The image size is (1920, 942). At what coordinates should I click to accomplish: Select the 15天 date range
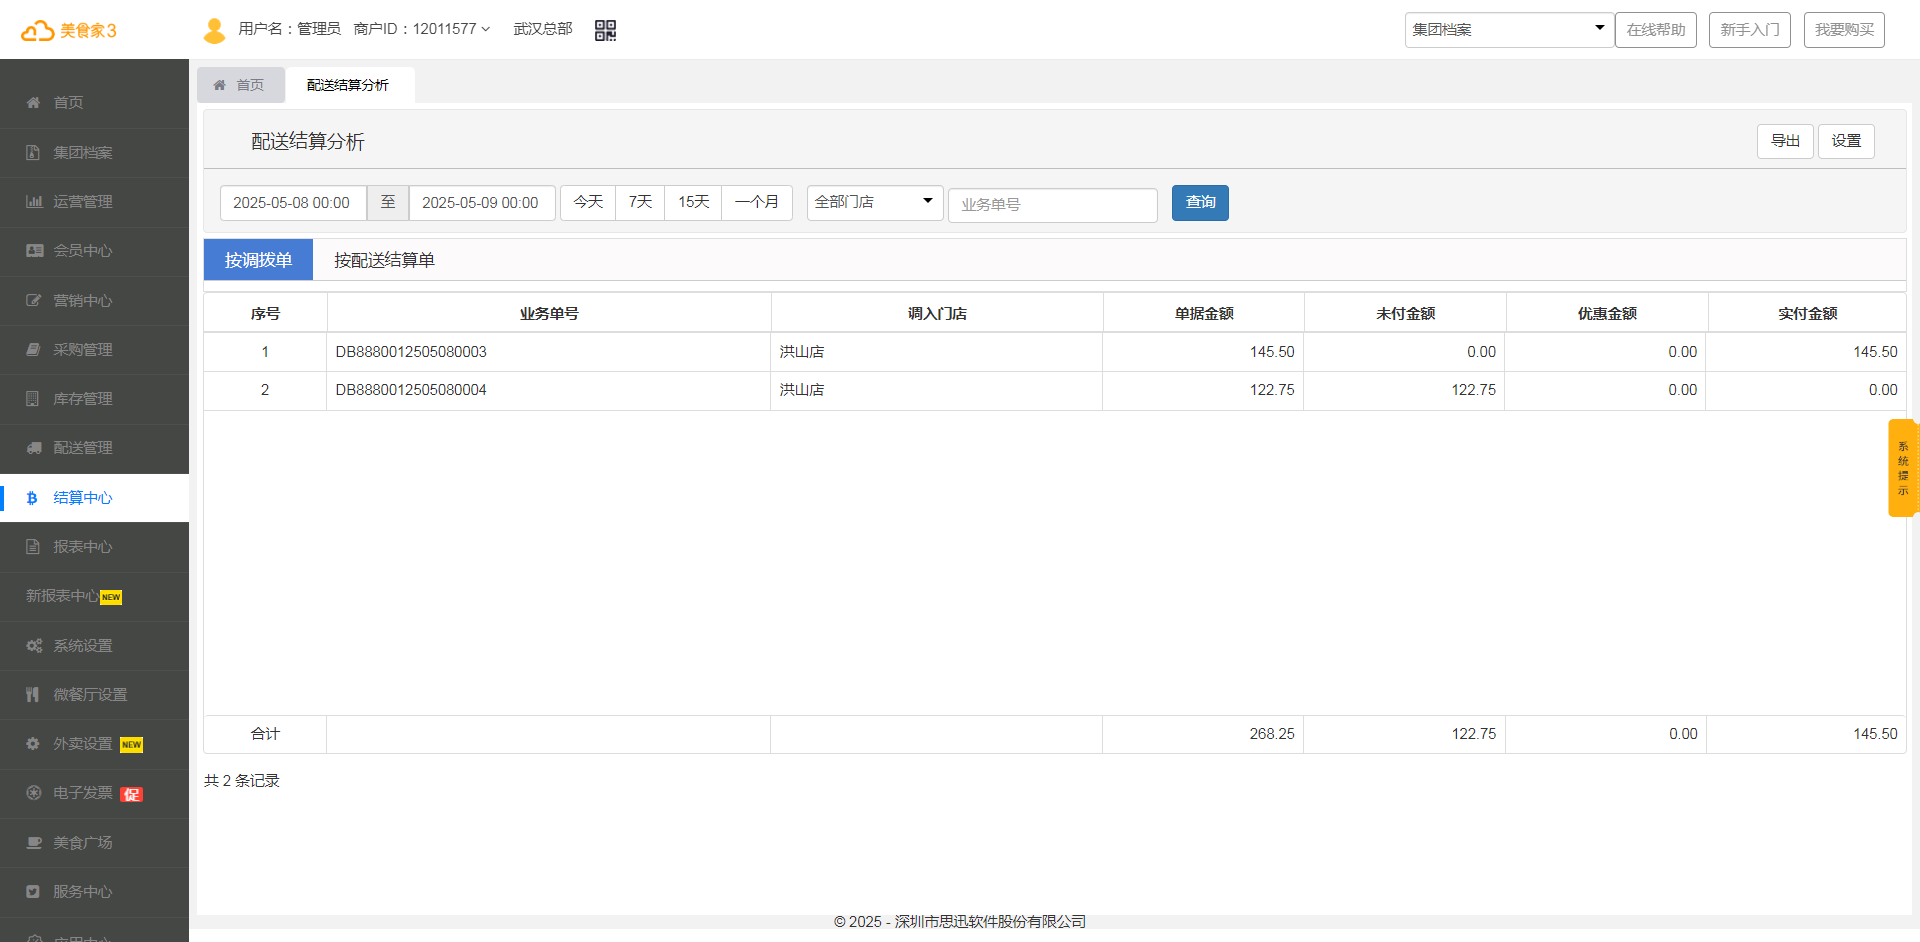tap(693, 203)
